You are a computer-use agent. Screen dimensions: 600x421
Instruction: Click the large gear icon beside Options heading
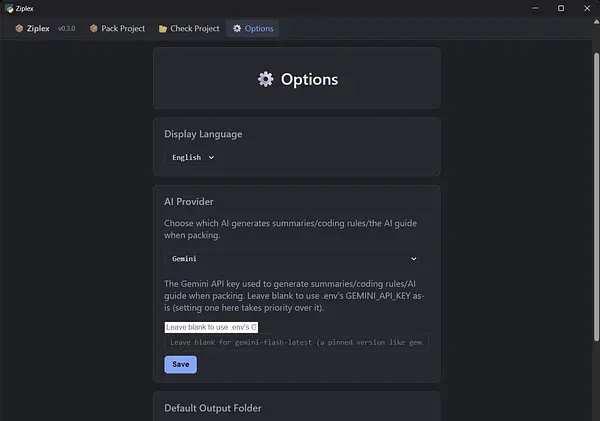point(266,79)
